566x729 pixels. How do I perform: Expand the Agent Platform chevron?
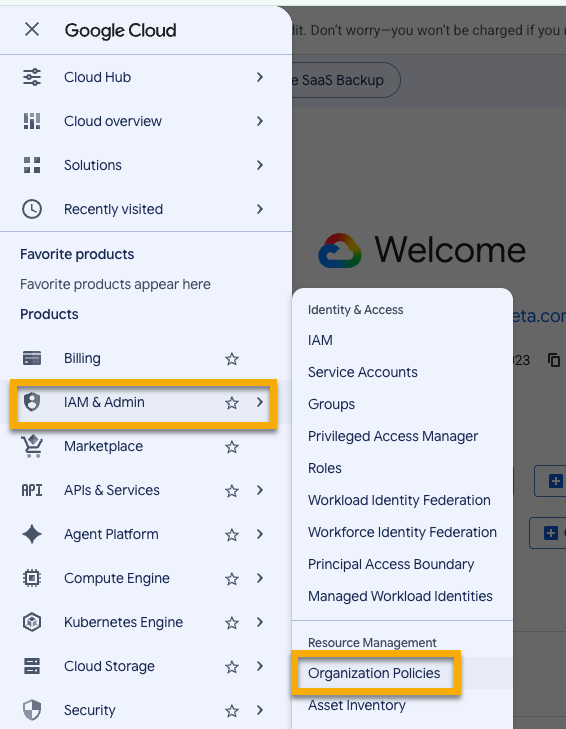click(x=260, y=534)
